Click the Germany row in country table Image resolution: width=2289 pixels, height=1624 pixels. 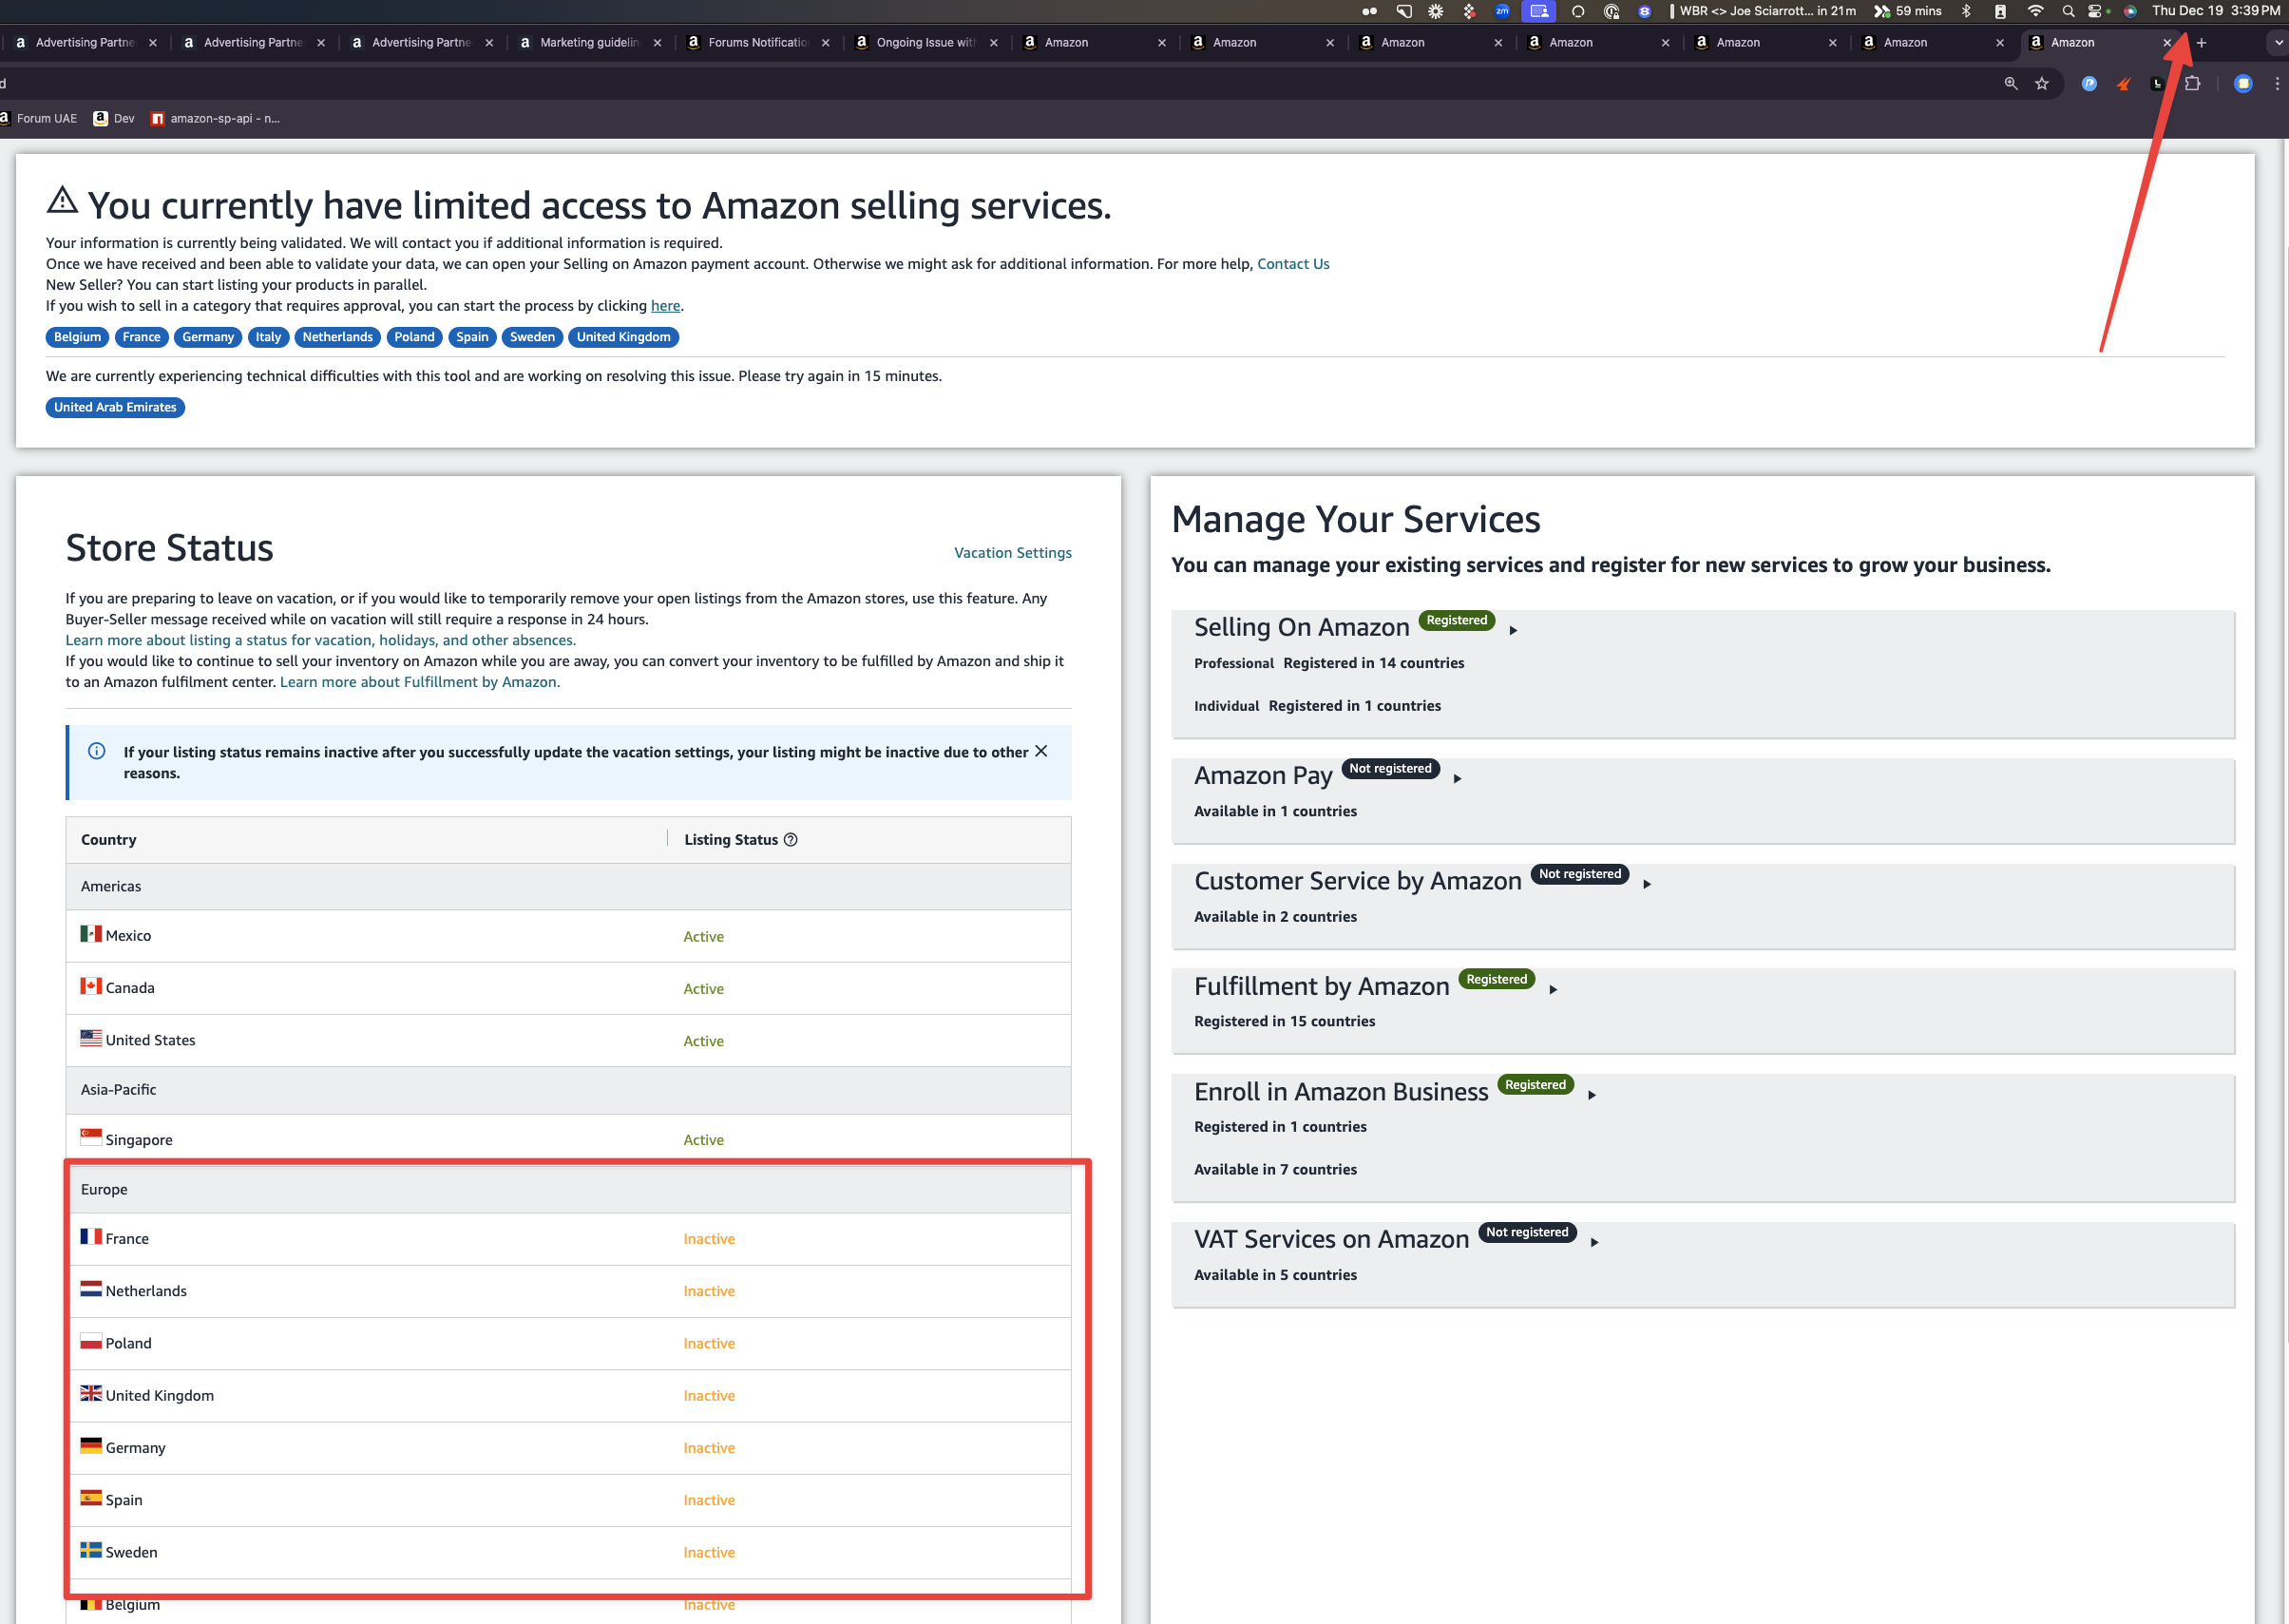(x=568, y=1448)
